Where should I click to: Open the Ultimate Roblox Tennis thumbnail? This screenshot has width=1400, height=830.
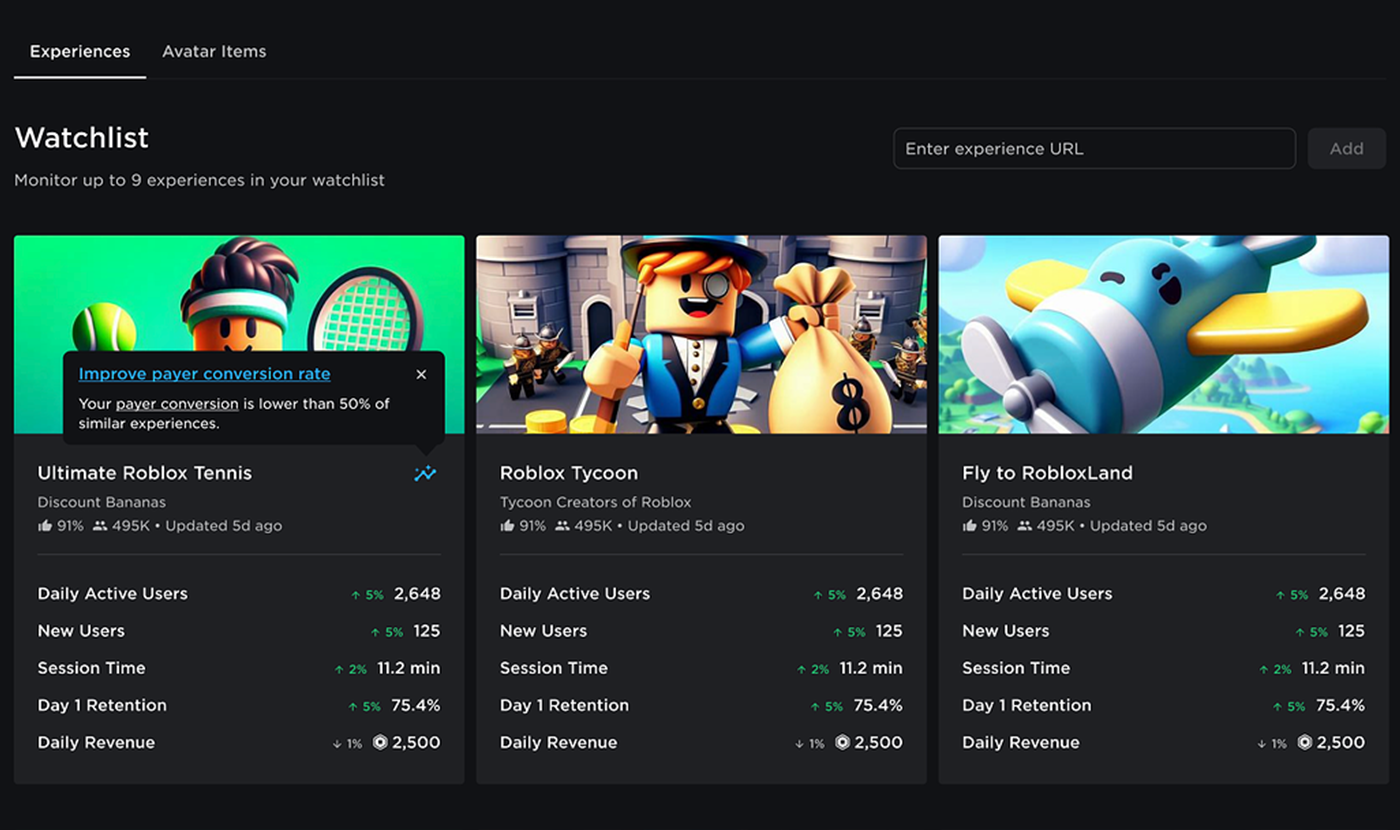pos(239,334)
